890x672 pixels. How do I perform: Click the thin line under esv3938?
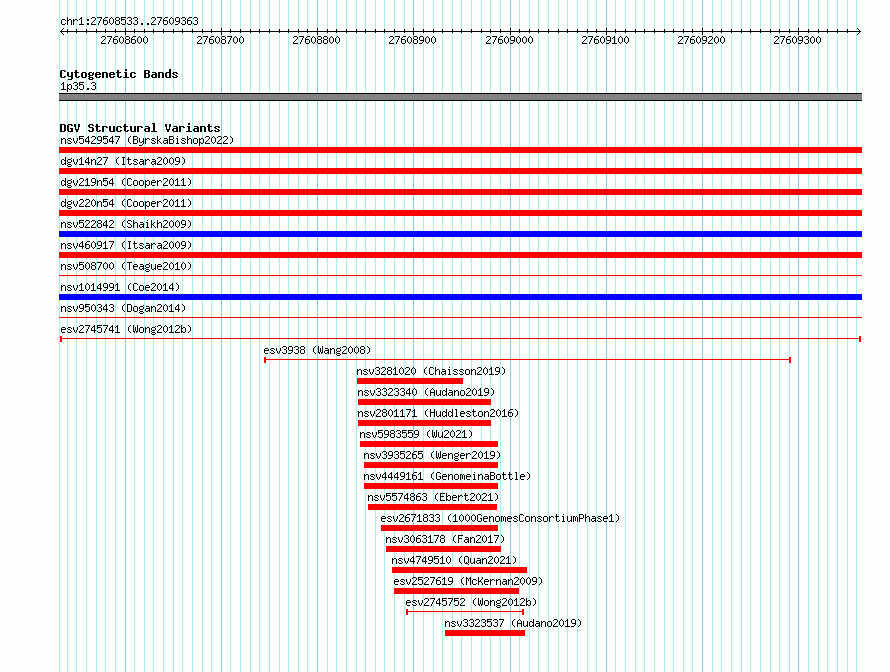(527, 360)
